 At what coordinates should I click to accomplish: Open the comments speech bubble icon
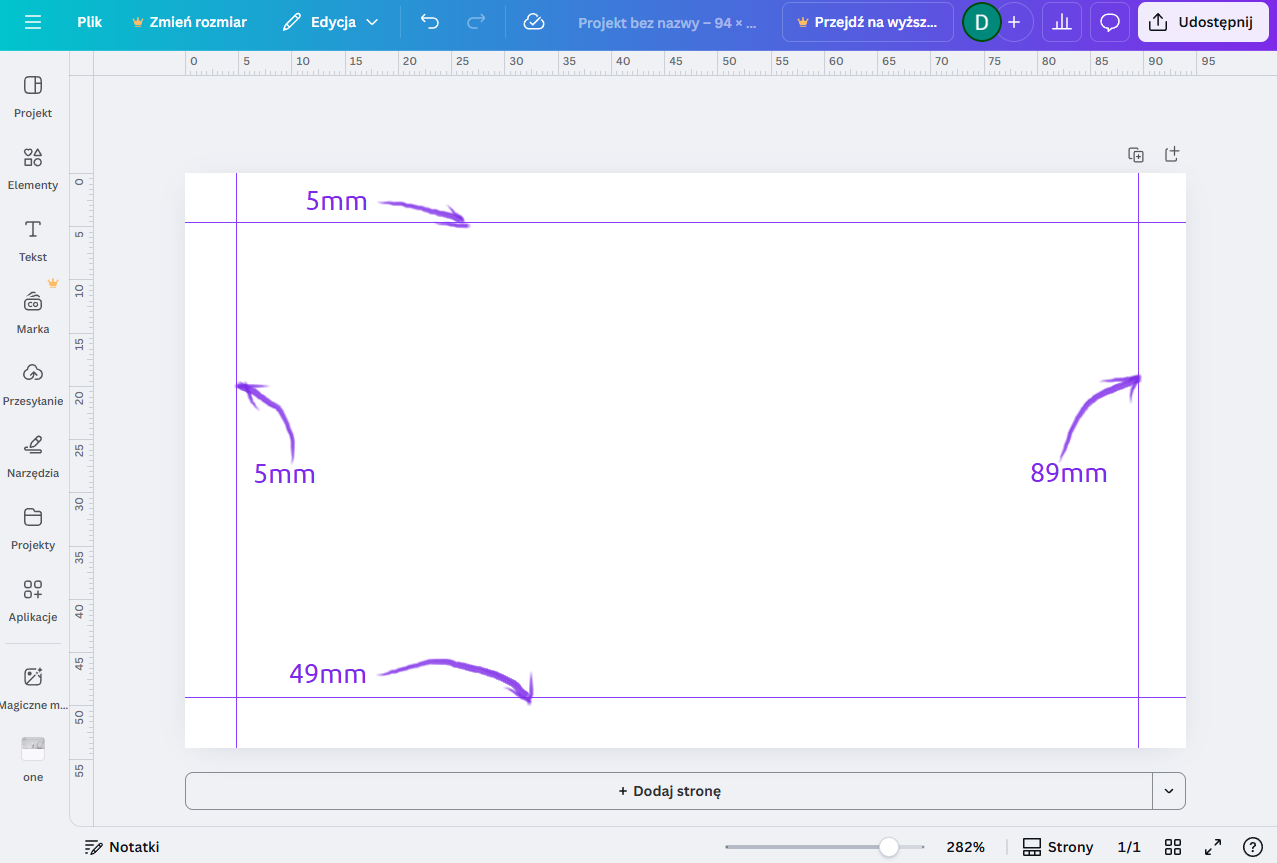(1109, 22)
